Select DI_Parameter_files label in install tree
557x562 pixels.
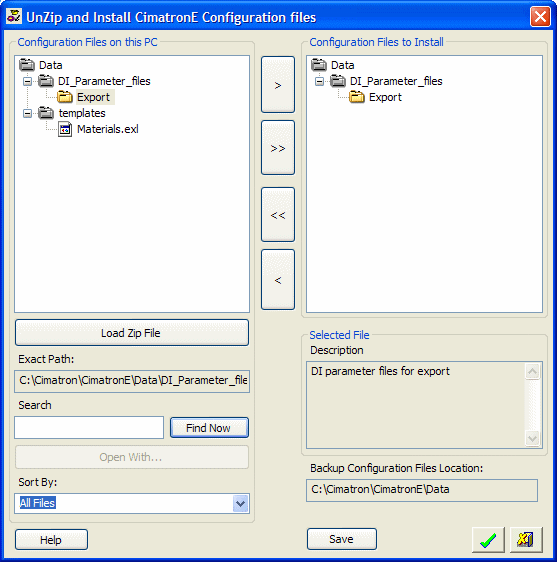pos(396,81)
